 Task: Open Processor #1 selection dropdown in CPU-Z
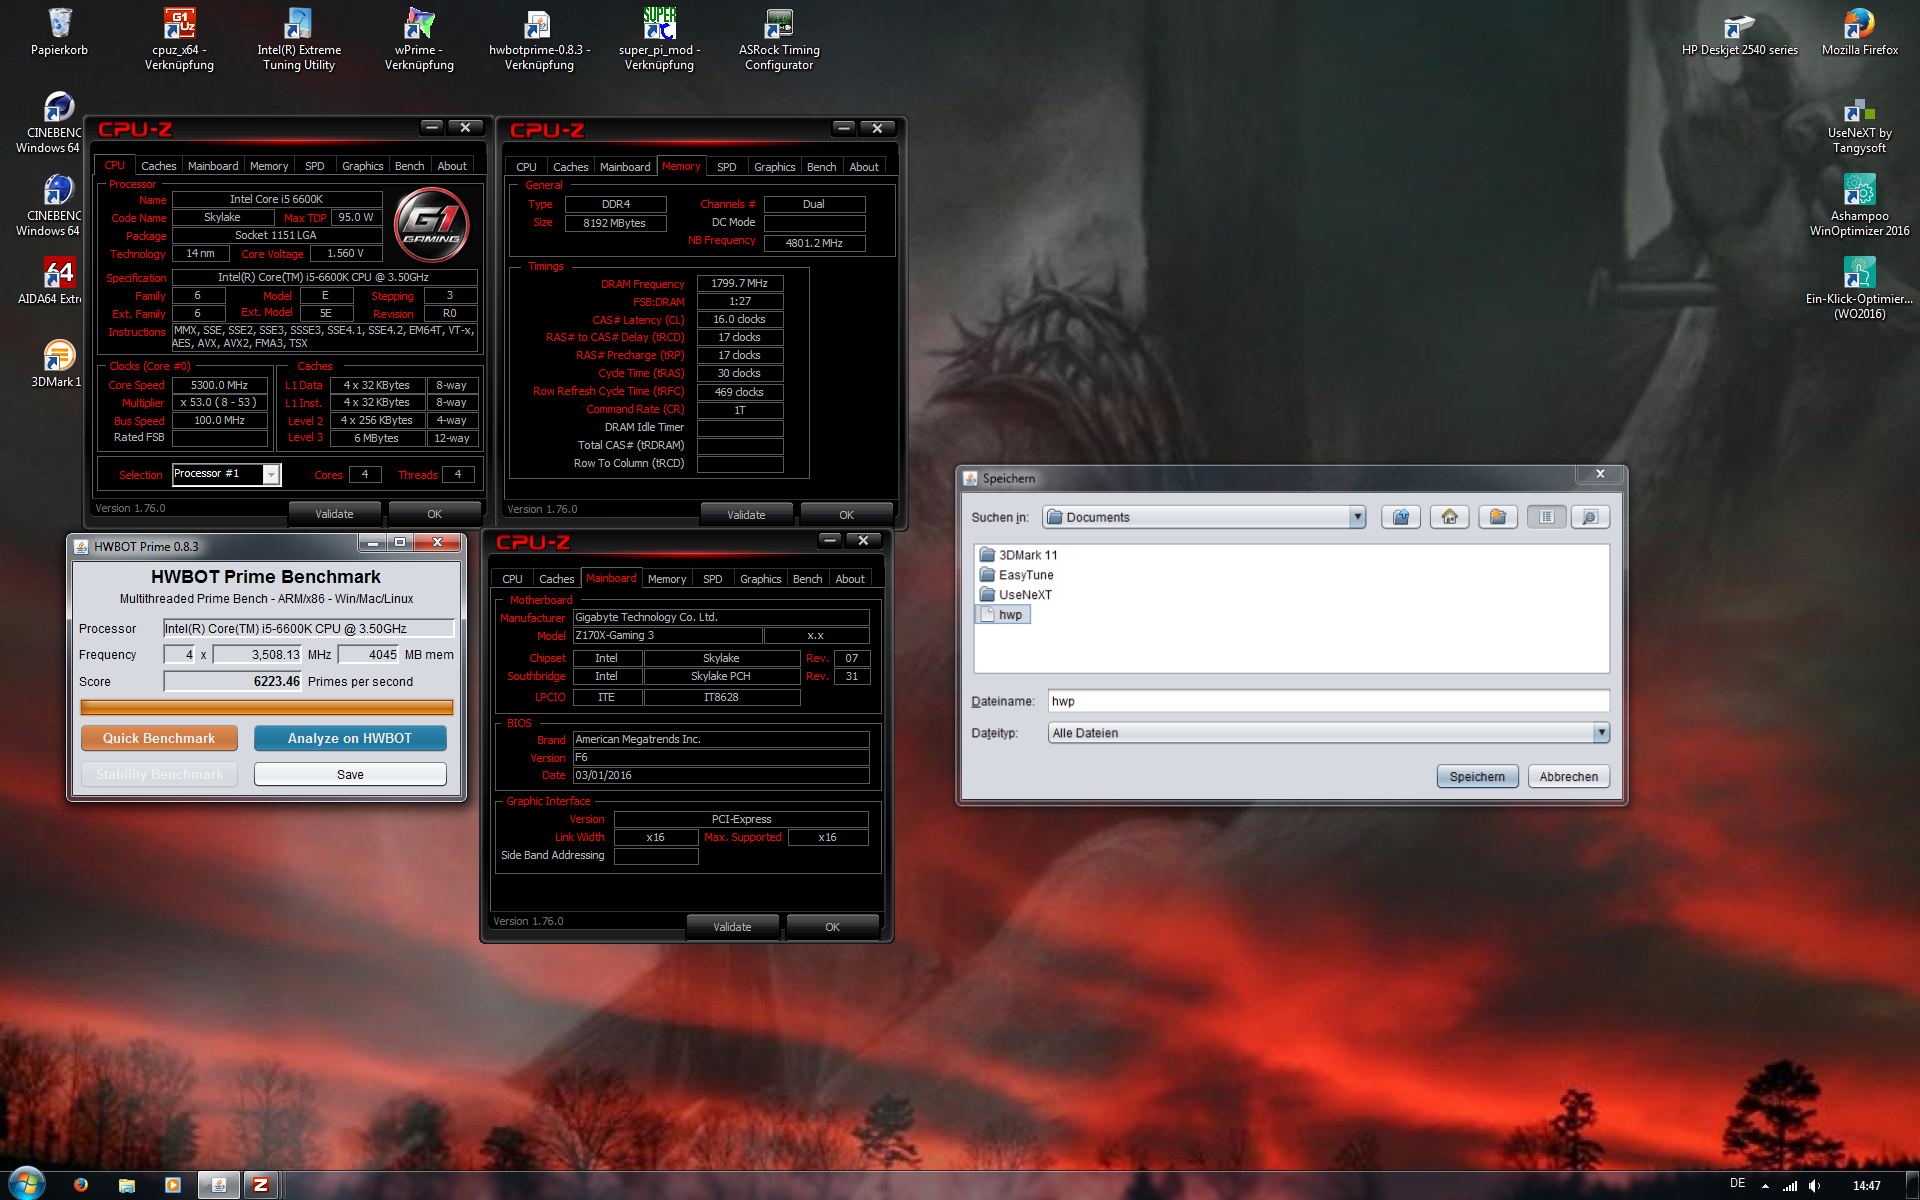click(x=271, y=475)
